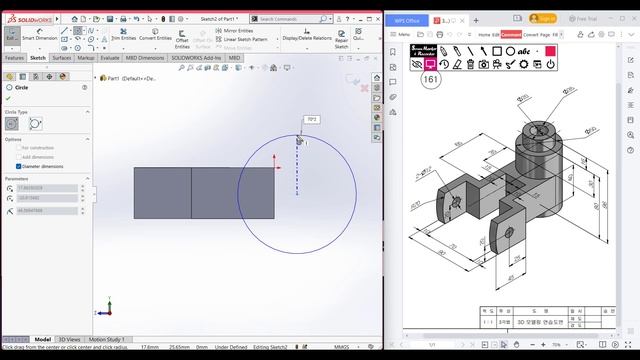Screen dimensions: 640x360
Task: Select the abc text tool in Screen Marker
Action: pyautogui.click(x=524, y=51)
